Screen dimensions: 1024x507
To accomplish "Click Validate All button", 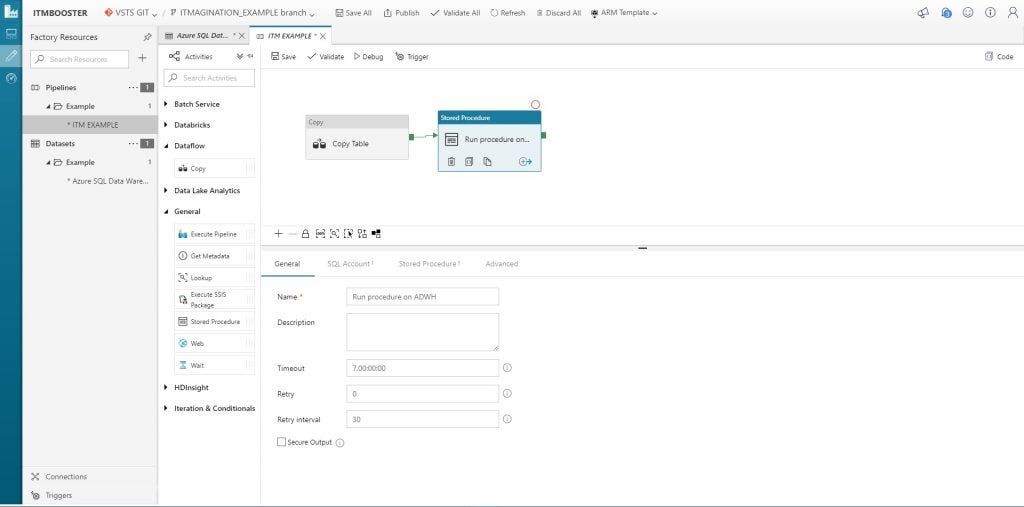I will pyautogui.click(x=455, y=13).
